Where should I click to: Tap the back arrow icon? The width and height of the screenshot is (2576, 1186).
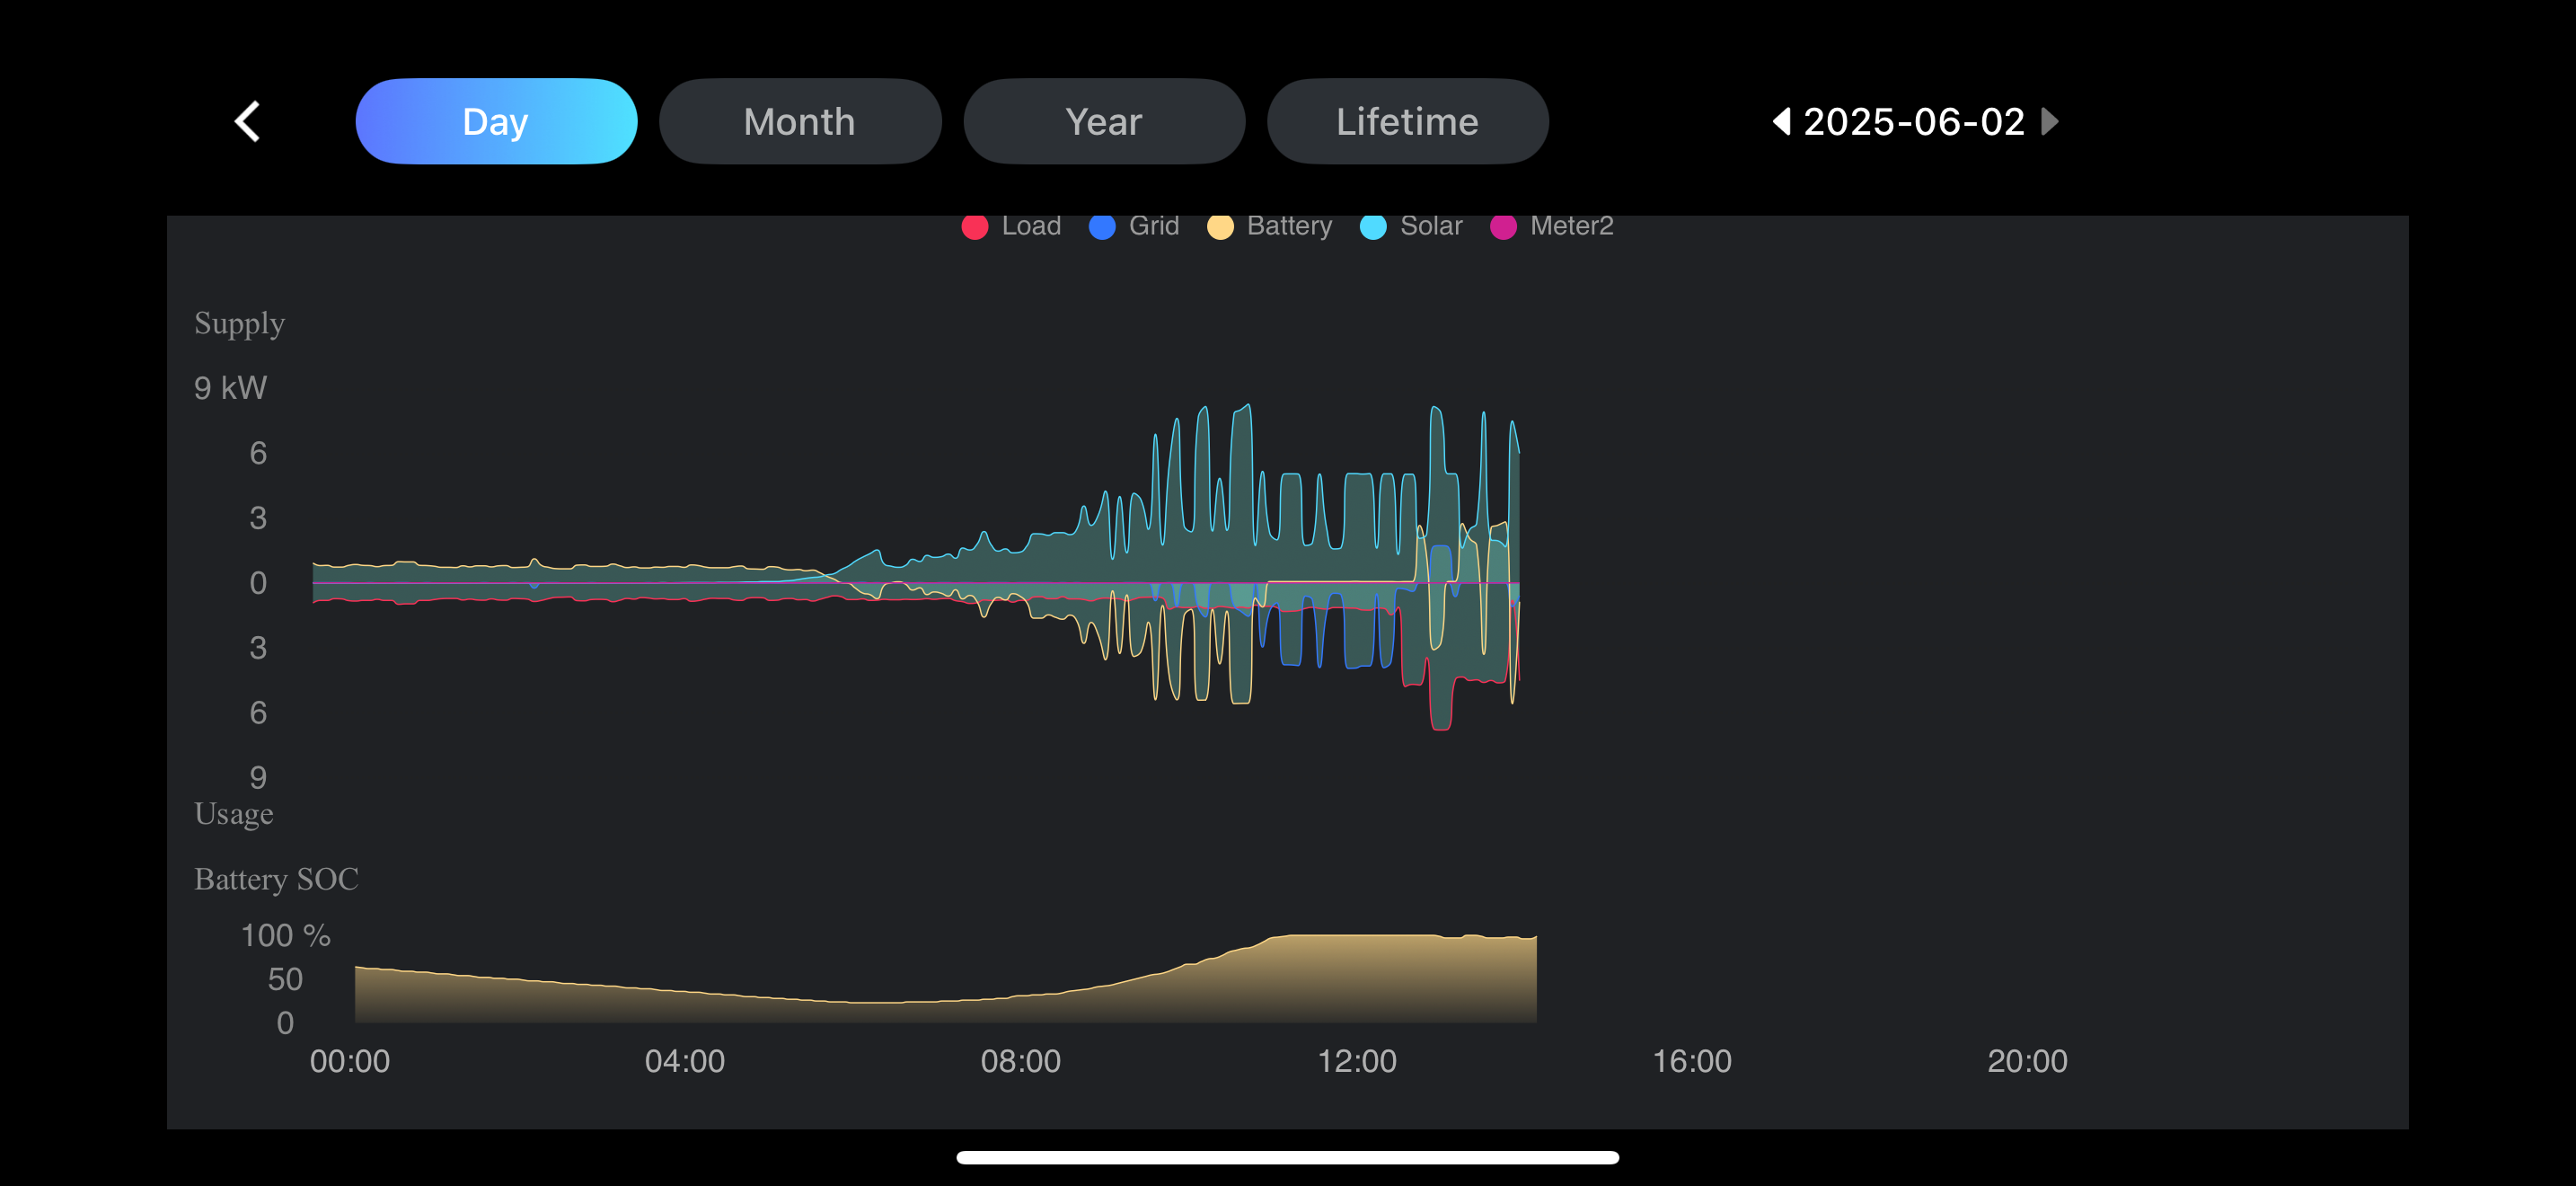(247, 122)
